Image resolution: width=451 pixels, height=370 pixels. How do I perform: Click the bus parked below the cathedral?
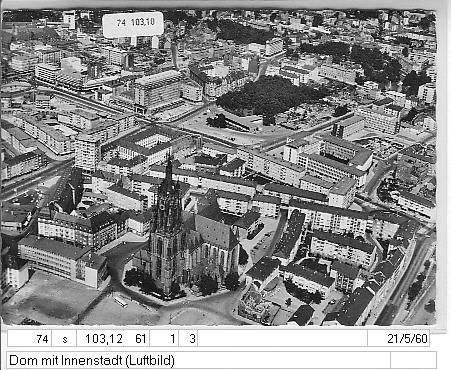tap(120, 301)
